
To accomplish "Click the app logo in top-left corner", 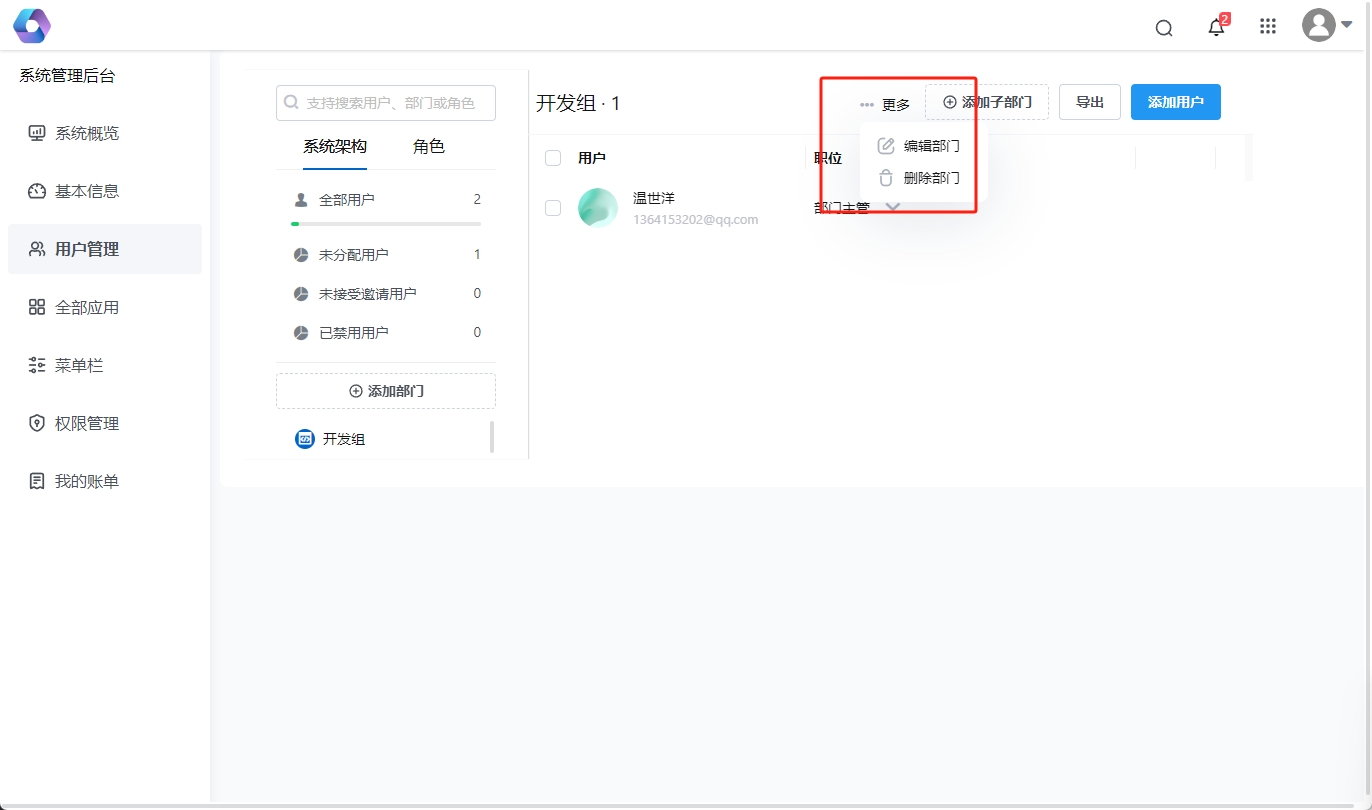I will [32, 26].
